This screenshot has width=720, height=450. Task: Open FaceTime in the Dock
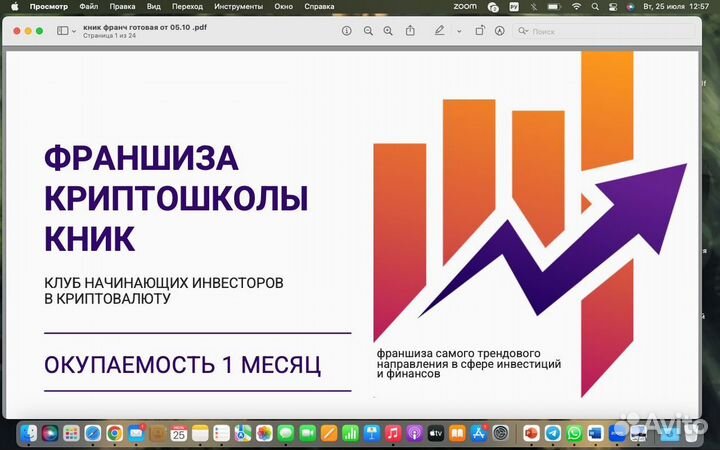tap(307, 433)
